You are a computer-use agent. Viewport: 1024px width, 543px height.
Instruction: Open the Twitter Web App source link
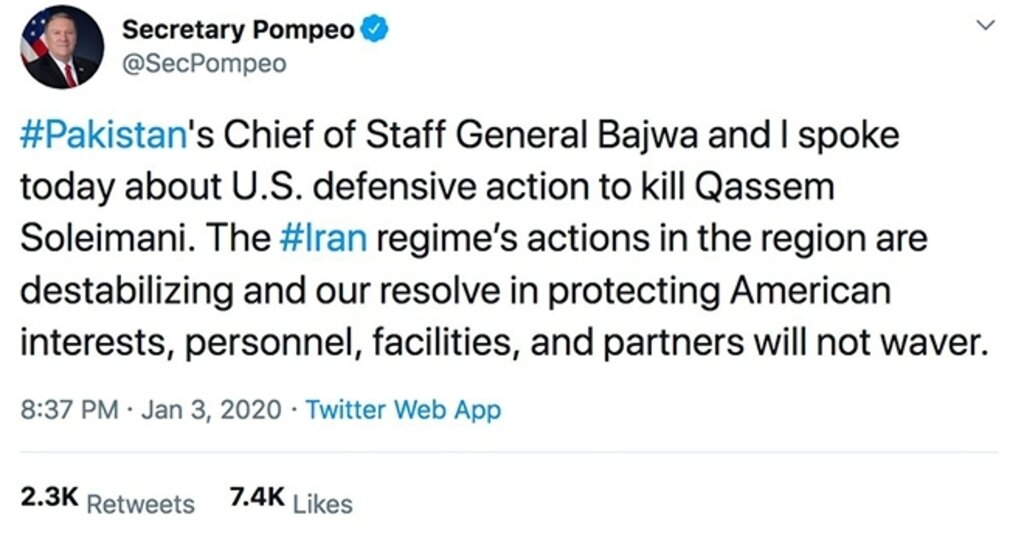[402, 409]
